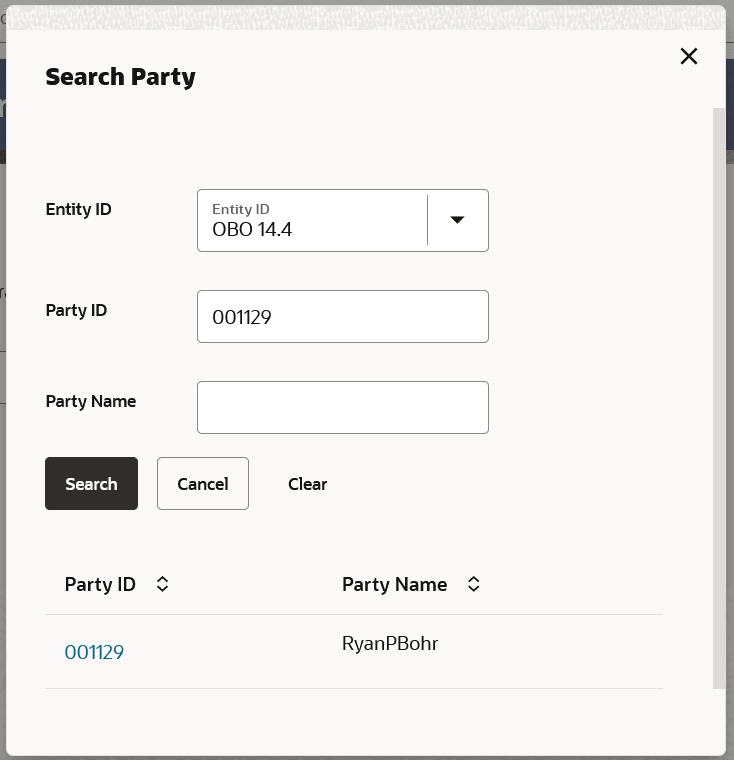Image resolution: width=734 pixels, height=760 pixels.
Task: Click the Party ID form label
Action: (x=76, y=310)
